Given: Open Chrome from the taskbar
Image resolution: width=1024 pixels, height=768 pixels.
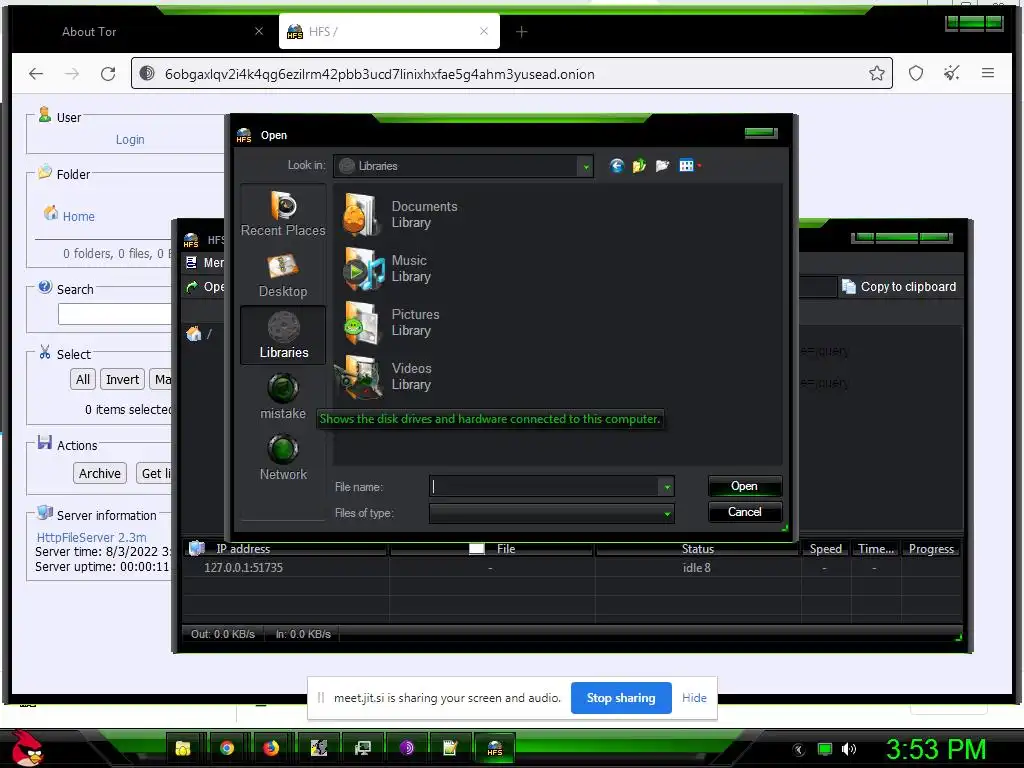Looking at the screenshot, I should point(227,748).
